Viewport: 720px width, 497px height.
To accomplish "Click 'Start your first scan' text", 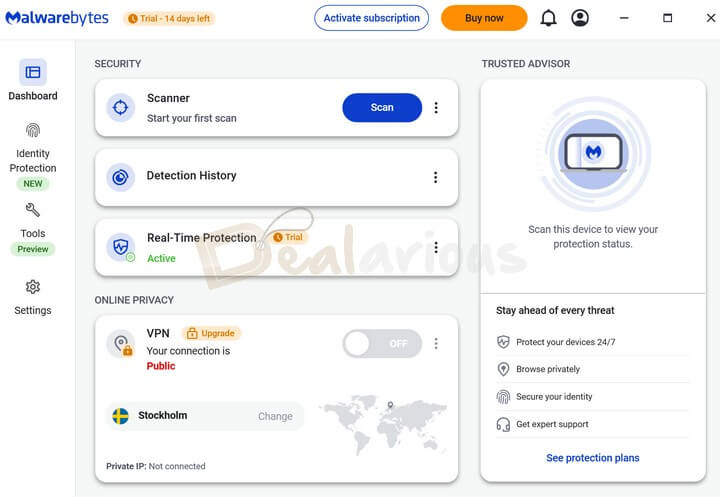I will 191,118.
